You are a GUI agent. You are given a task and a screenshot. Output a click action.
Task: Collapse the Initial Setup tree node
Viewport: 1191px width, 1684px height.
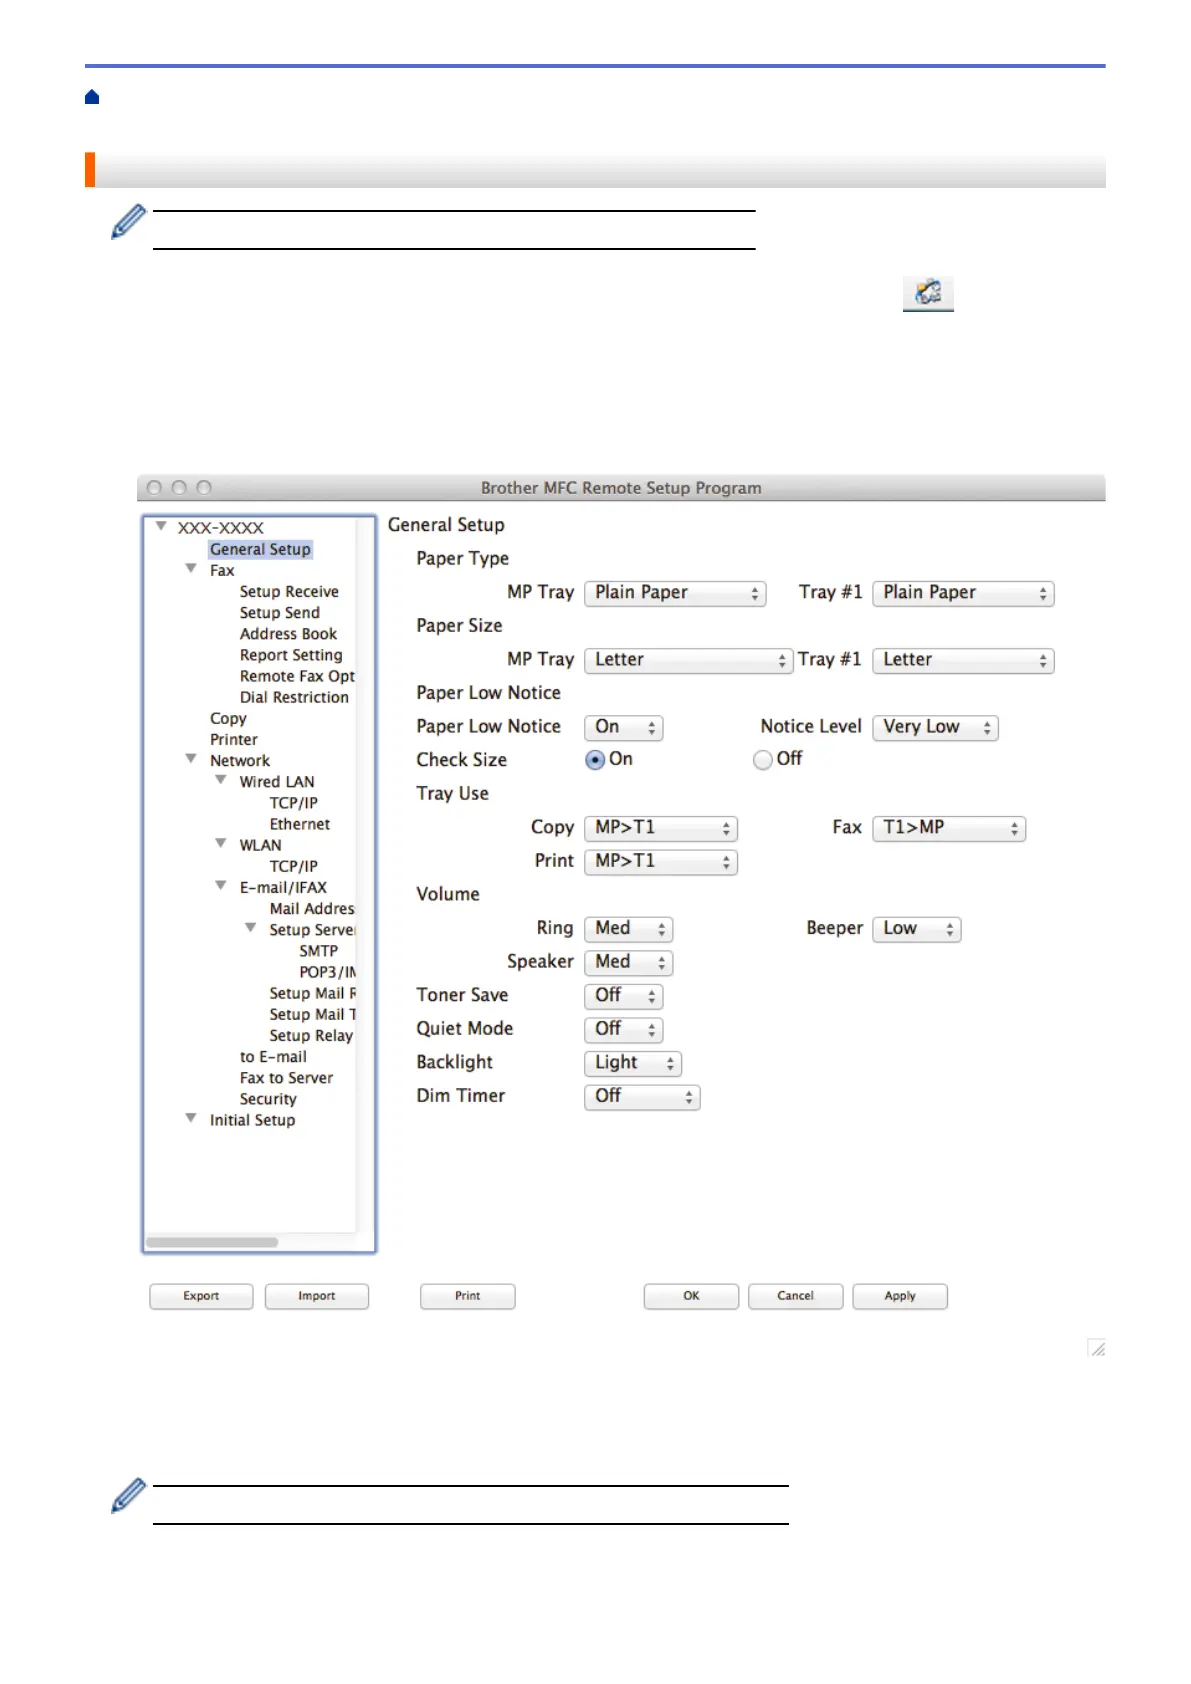[191, 1119]
